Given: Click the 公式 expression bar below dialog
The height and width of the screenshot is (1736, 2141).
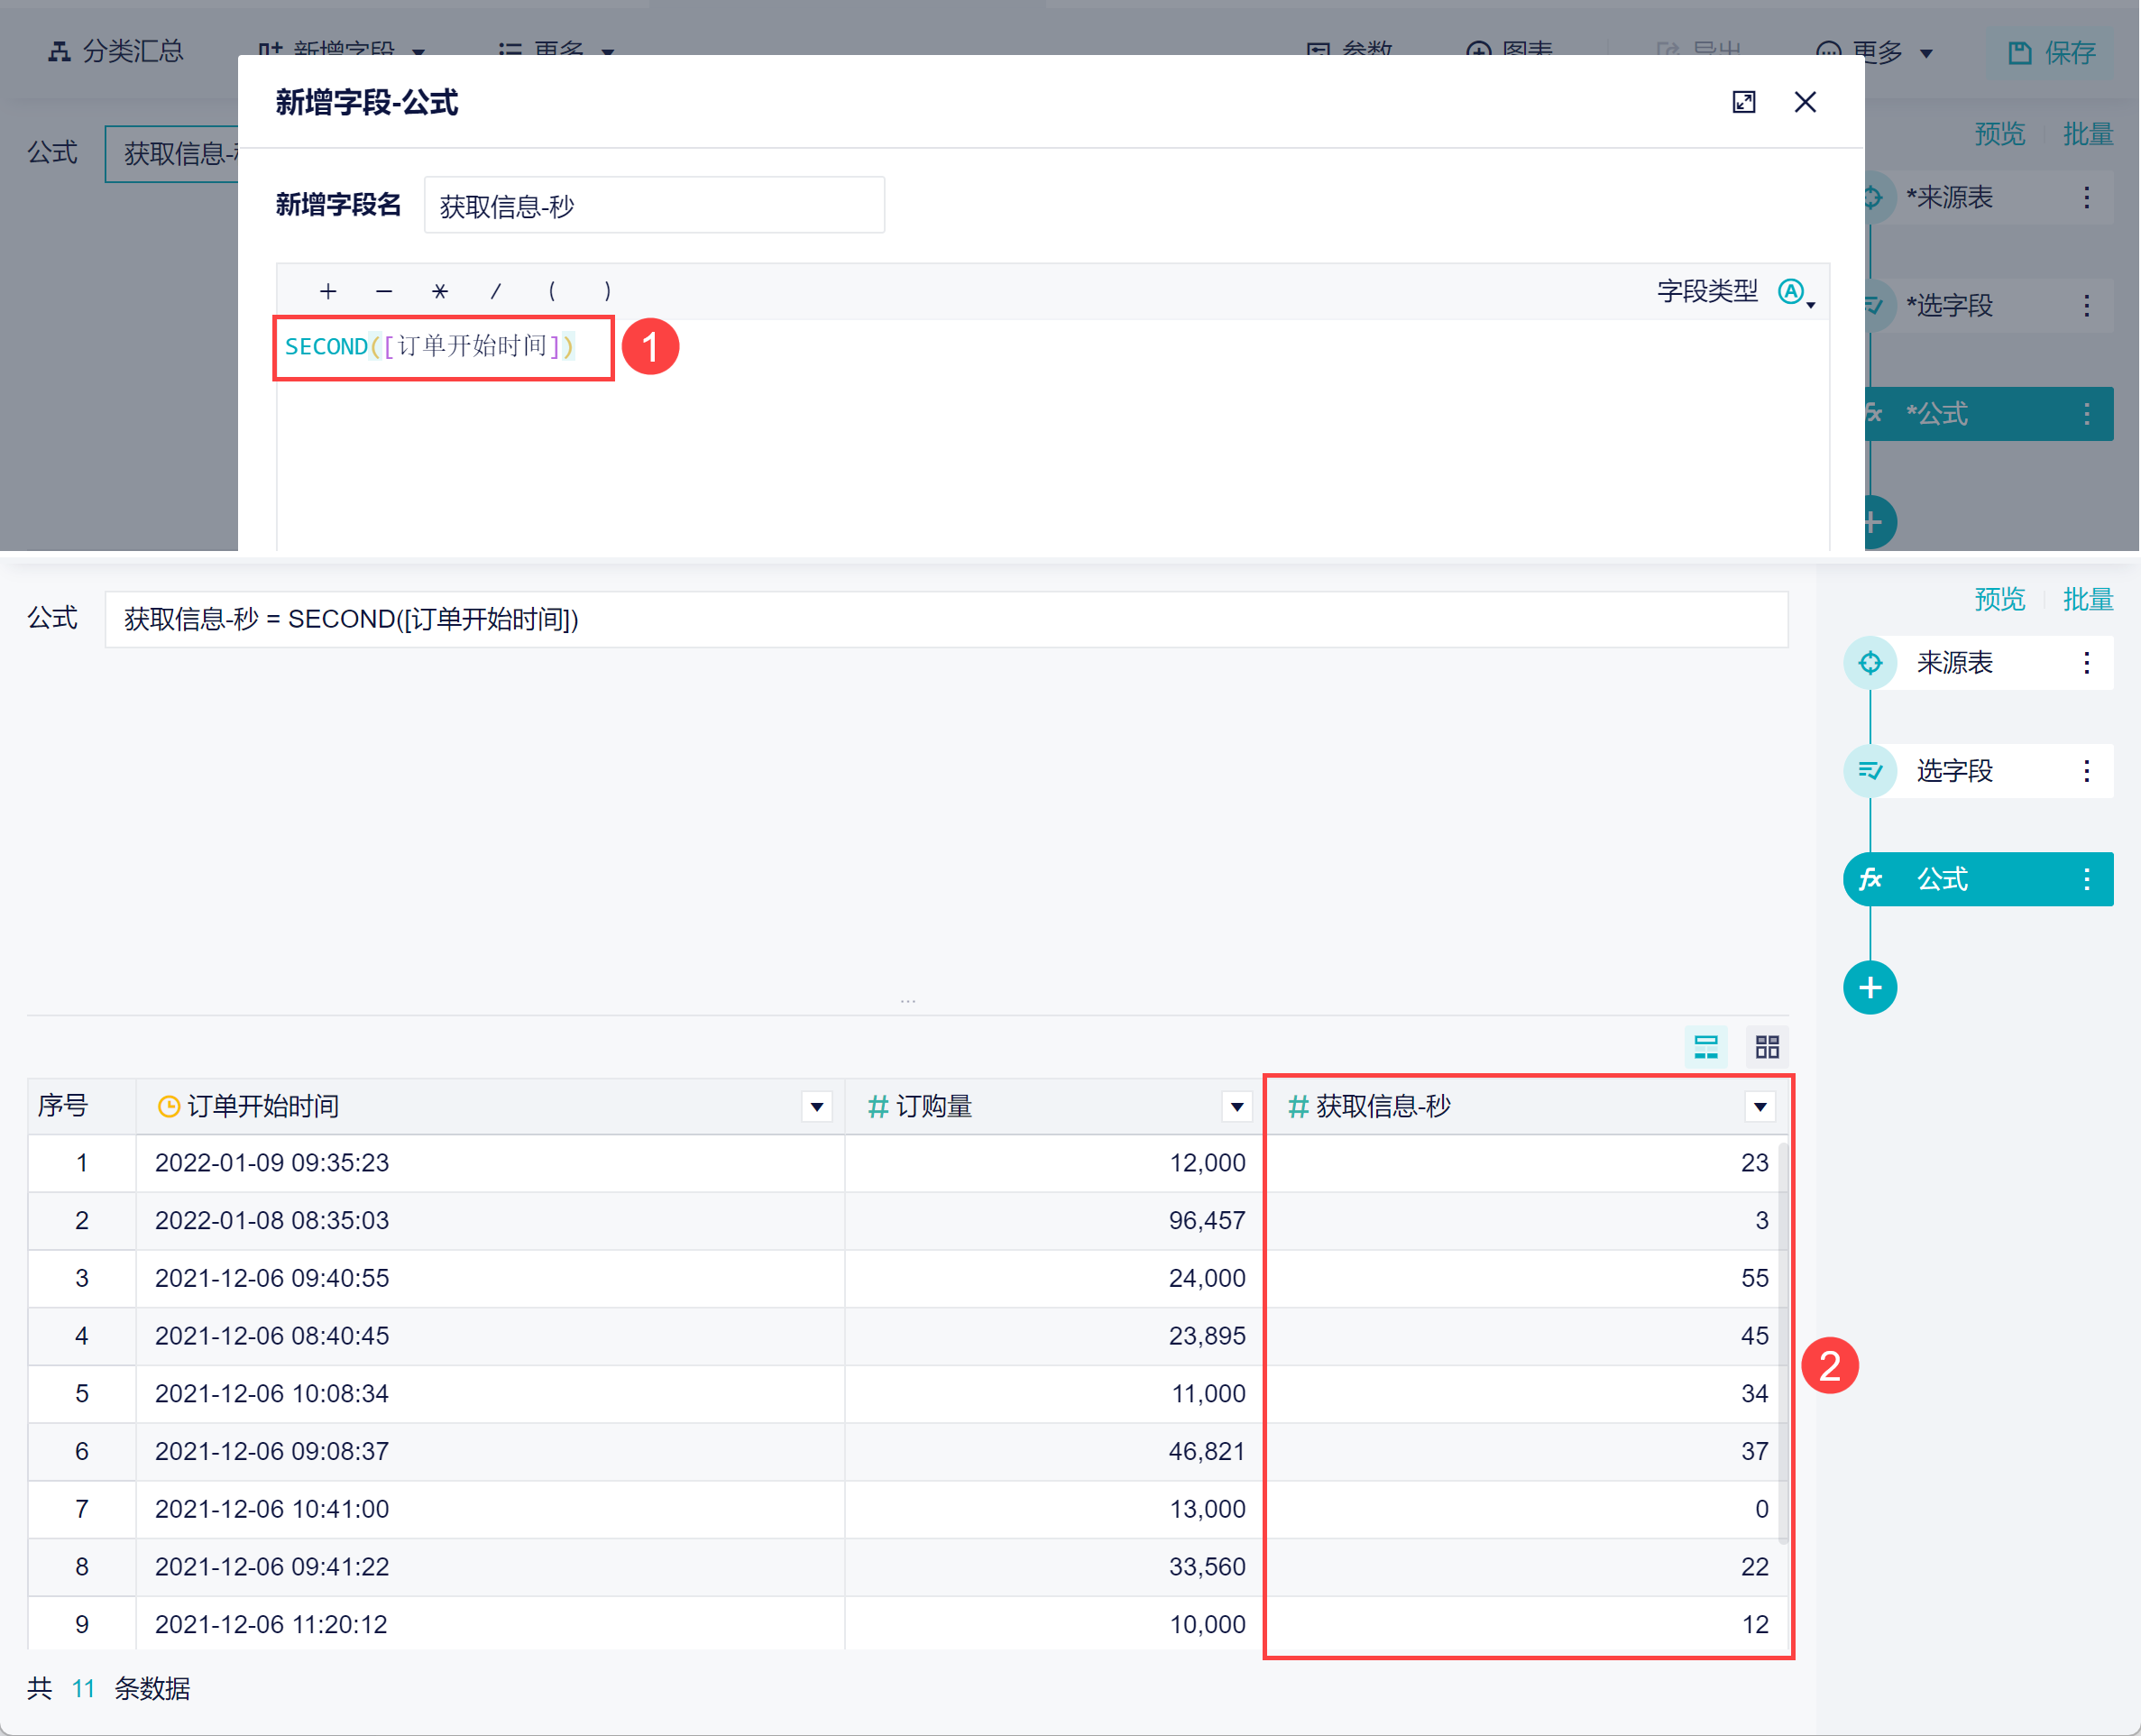Looking at the screenshot, I should [946, 619].
